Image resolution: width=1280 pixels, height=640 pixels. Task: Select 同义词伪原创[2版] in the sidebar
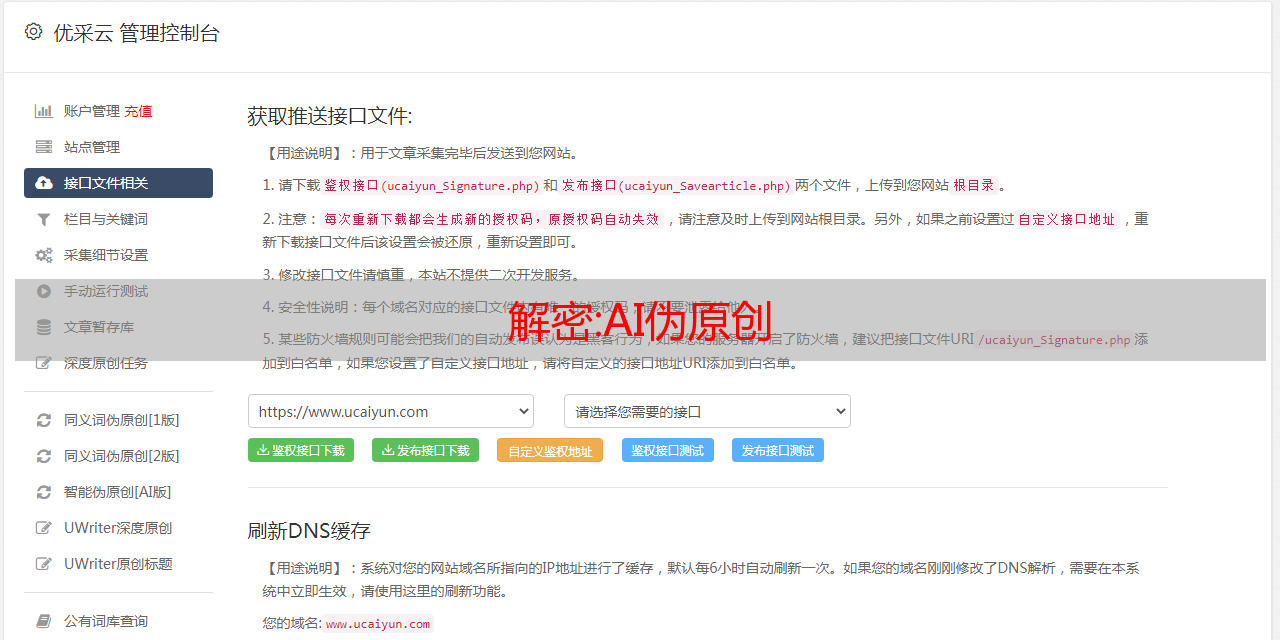[121, 456]
